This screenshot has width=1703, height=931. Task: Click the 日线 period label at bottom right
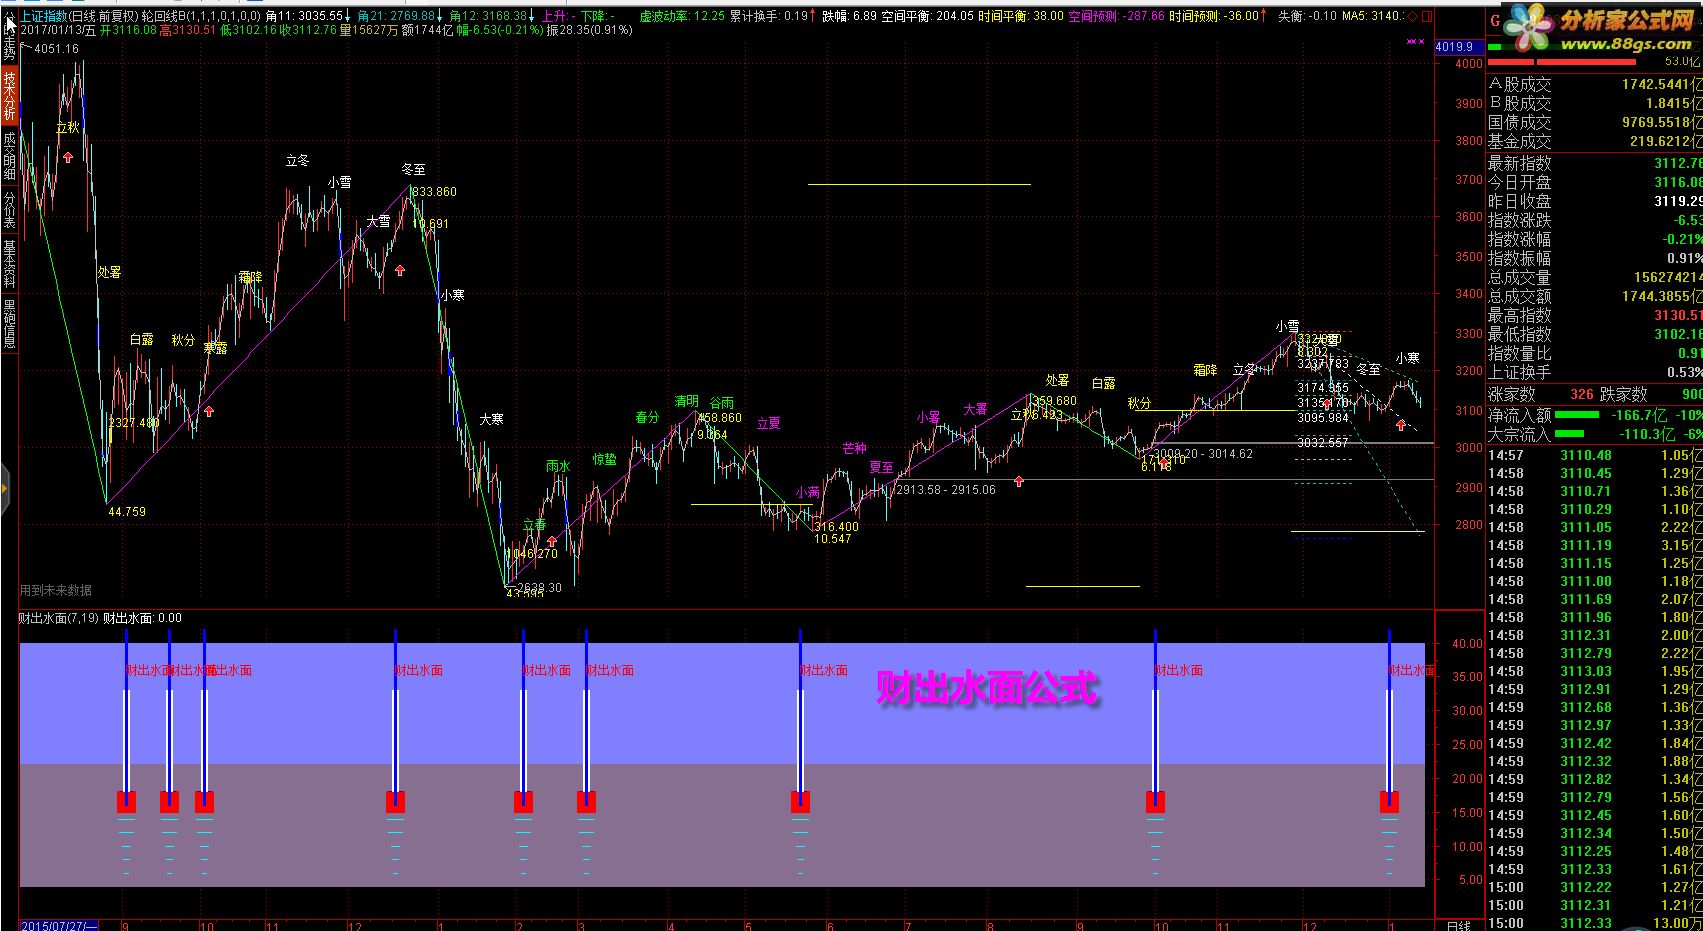tap(1459, 925)
